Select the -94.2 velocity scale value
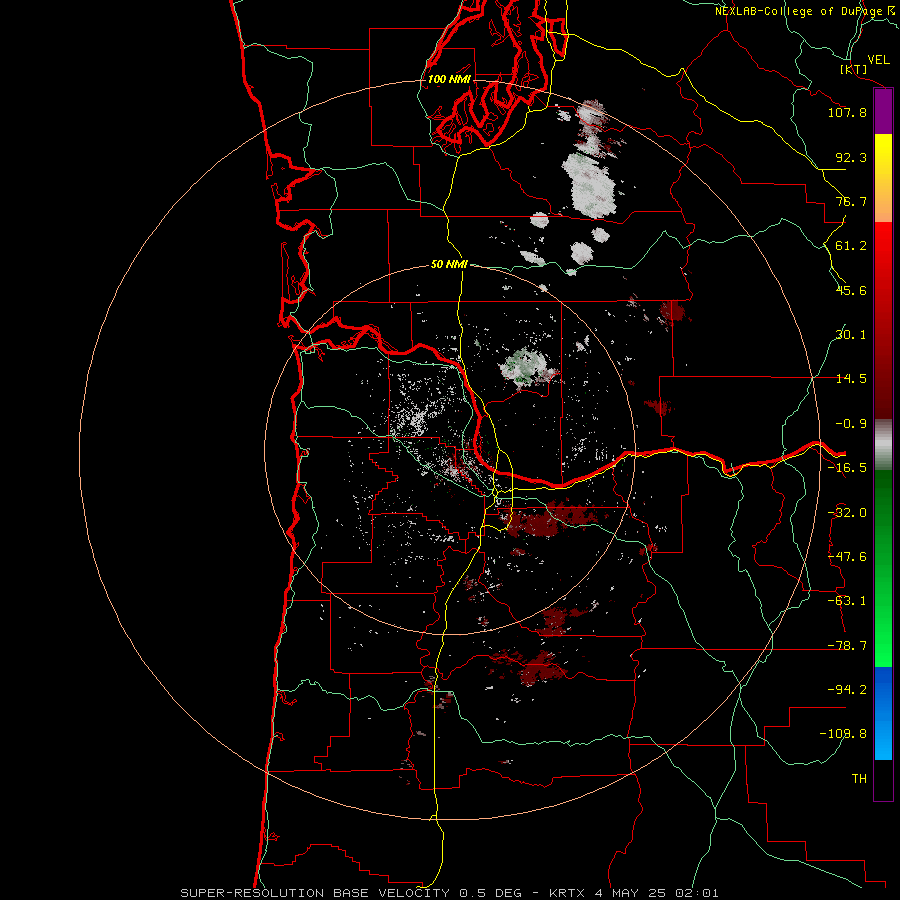 tap(847, 689)
